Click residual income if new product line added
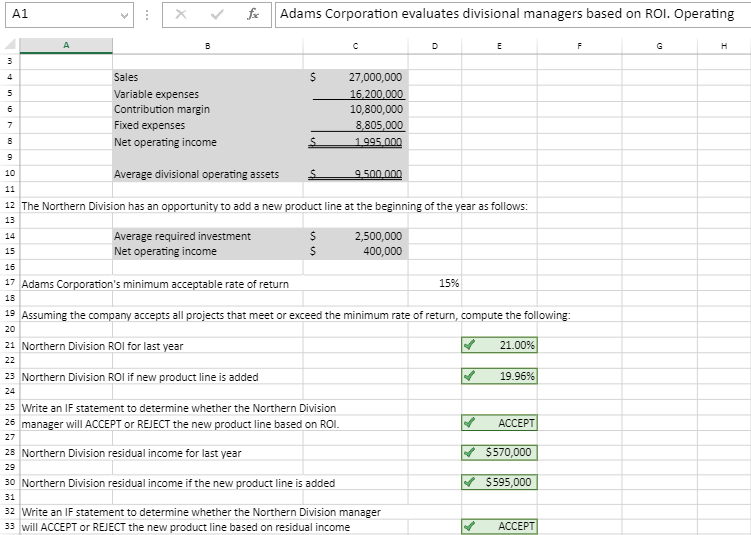This screenshot has height=535, width=751. click(178, 483)
